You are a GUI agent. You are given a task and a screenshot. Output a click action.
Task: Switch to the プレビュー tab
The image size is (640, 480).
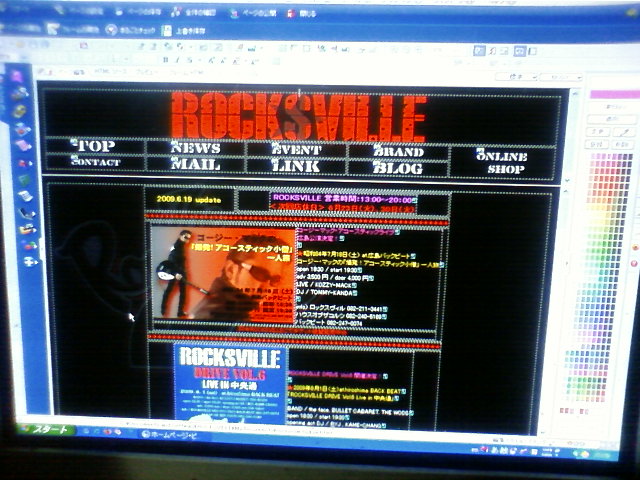pyautogui.click(x=144, y=72)
